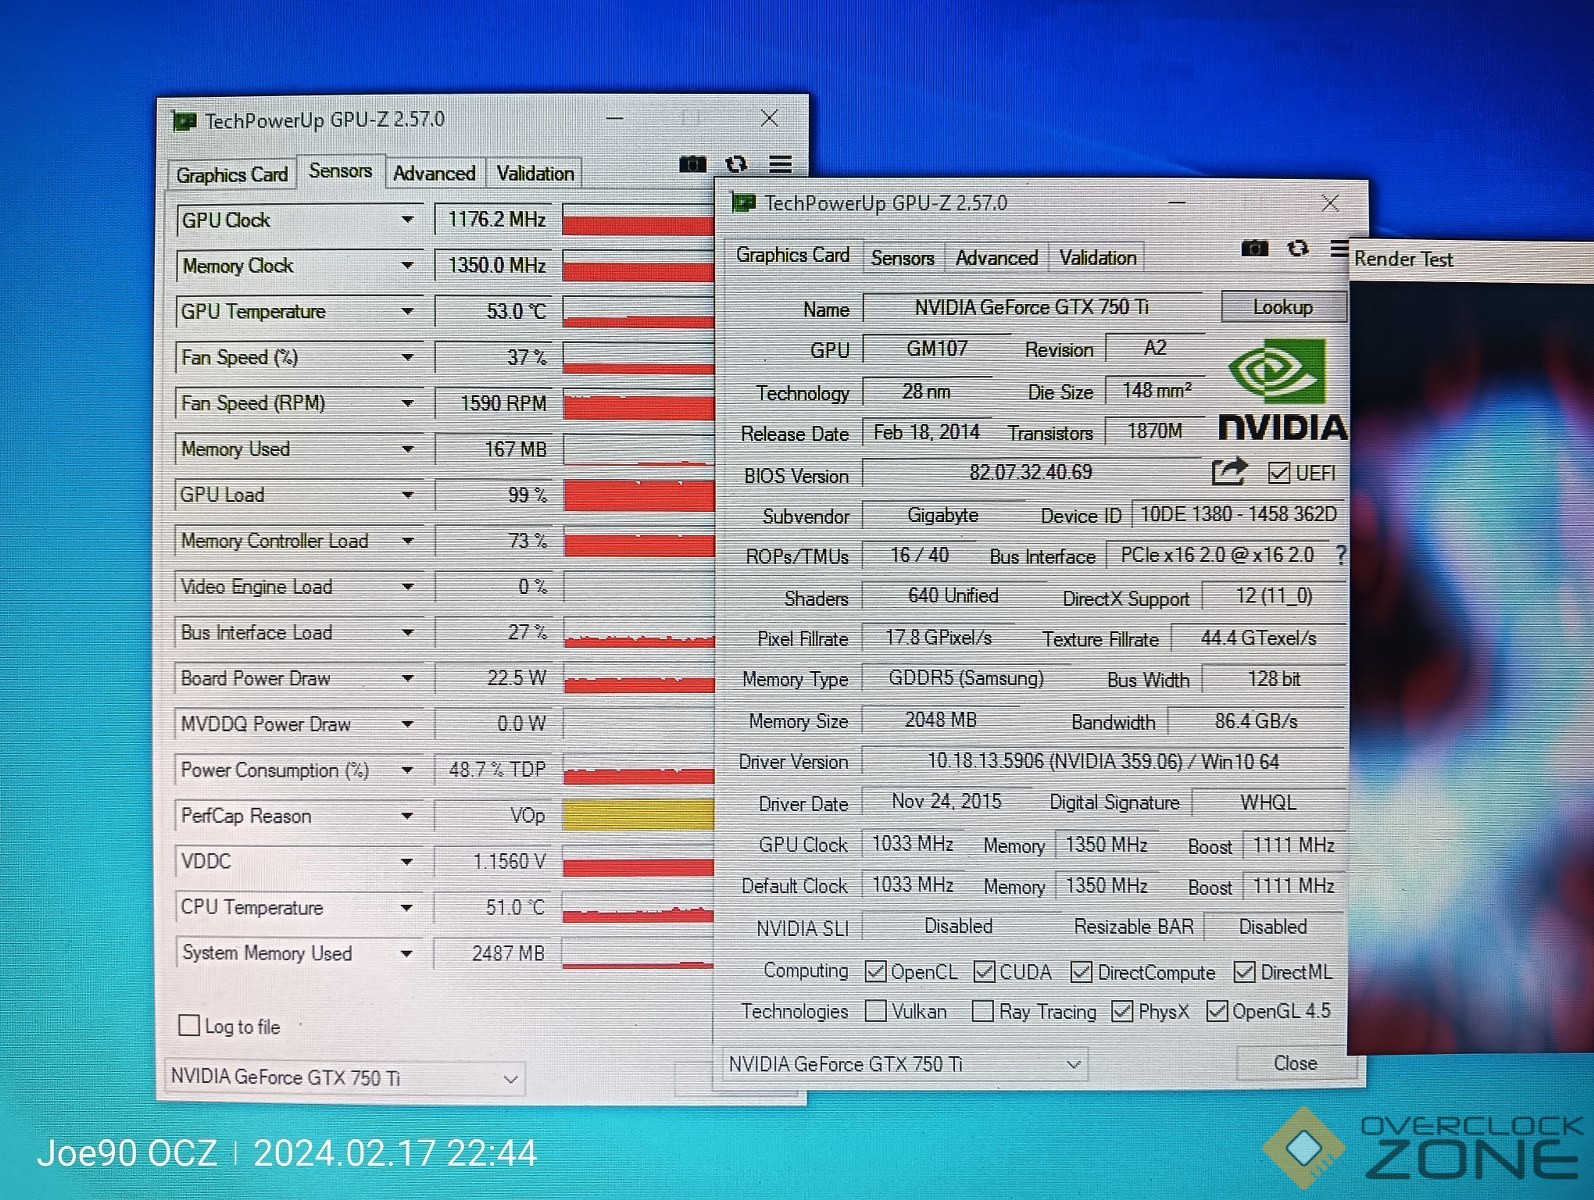Close the front GPU-Z window with X
Image resolution: width=1594 pixels, height=1200 pixels.
pos(1330,203)
